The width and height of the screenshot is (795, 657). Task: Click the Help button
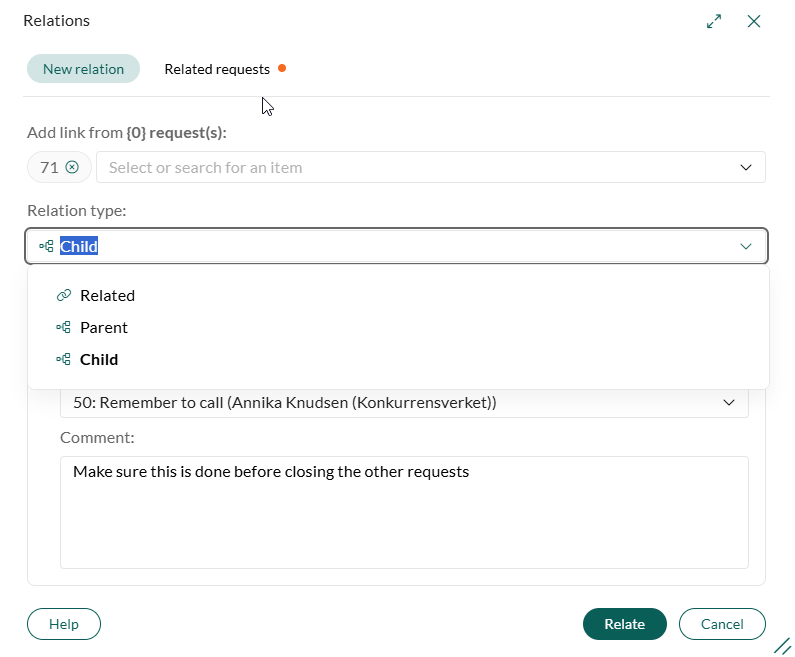(x=64, y=624)
